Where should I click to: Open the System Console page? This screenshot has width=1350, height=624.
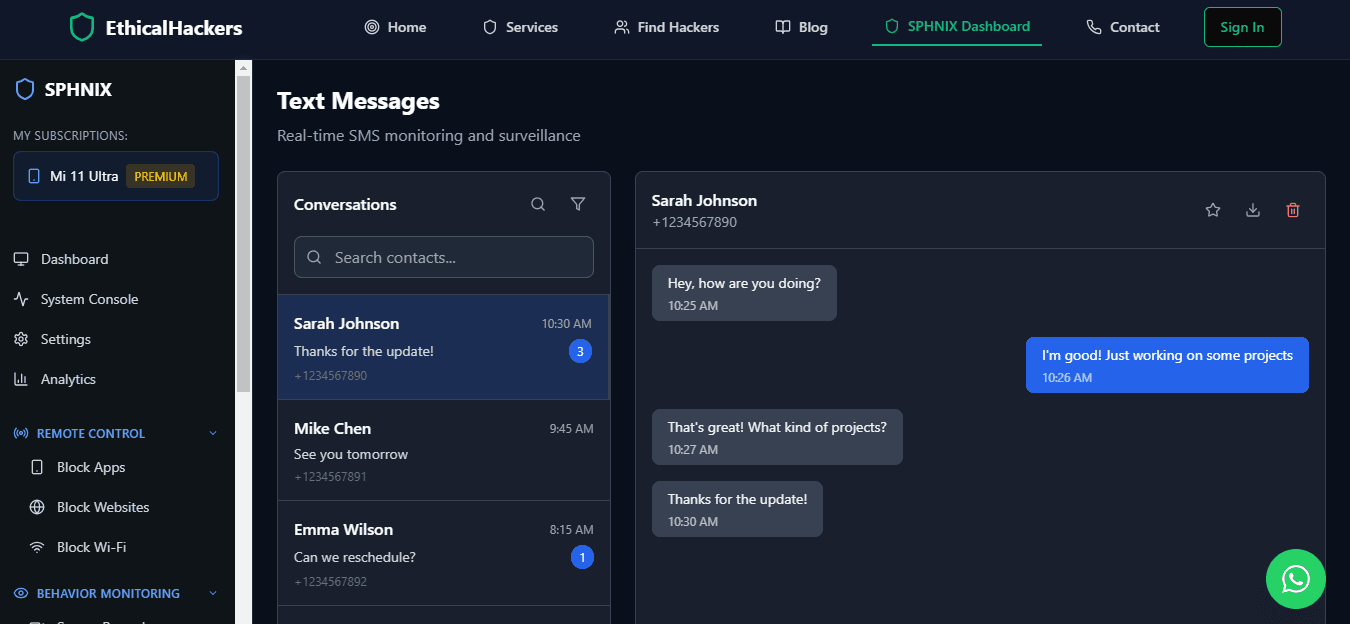[89, 299]
